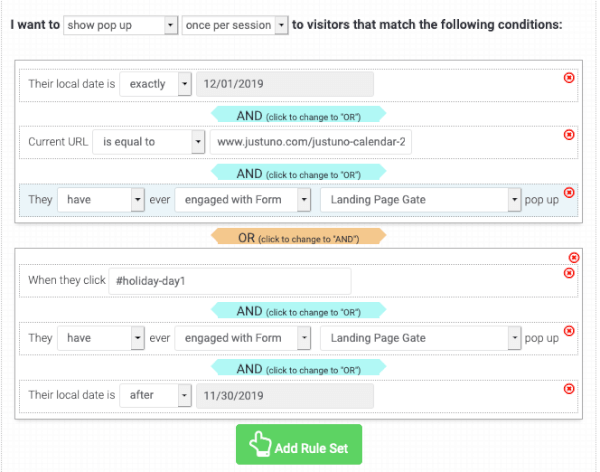This screenshot has height=472, width=600.
Task: Open the 'show pop up' action dropdown
Action: point(120,23)
